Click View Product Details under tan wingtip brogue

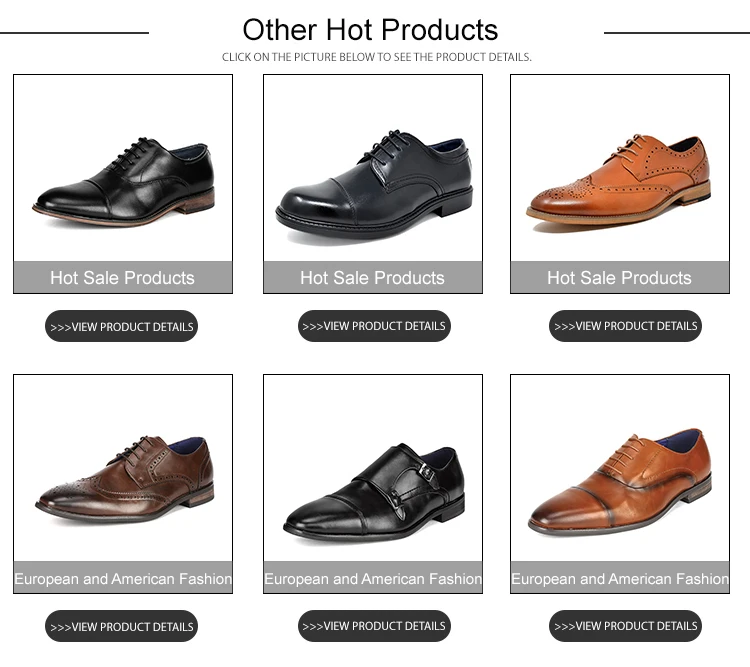point(625,326)
